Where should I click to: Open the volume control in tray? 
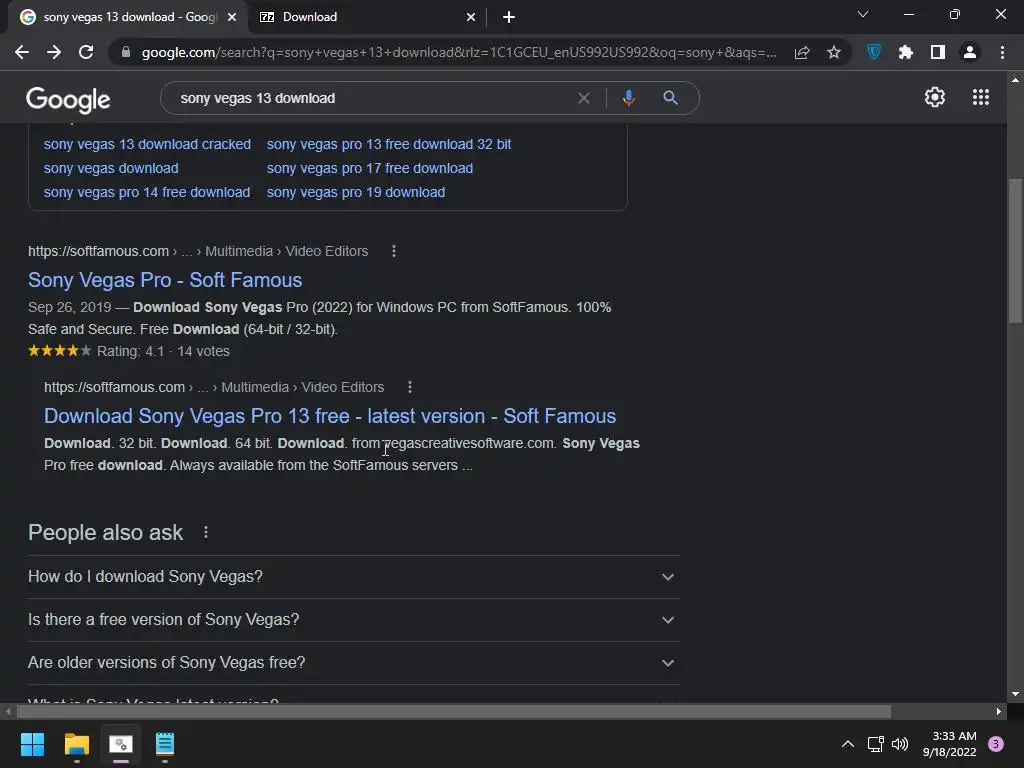(900, 744)
